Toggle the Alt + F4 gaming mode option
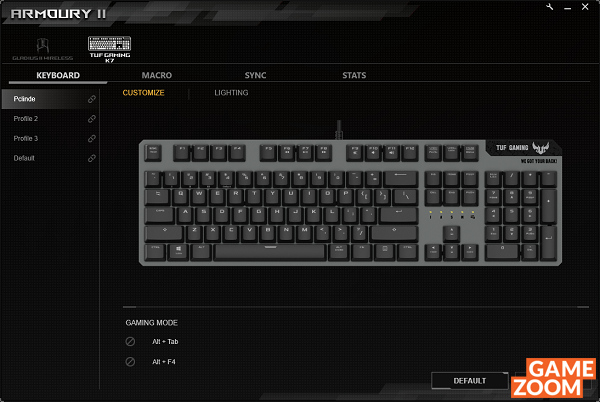The width and height of the screenshot is (600, 402). tap(130, 361)
